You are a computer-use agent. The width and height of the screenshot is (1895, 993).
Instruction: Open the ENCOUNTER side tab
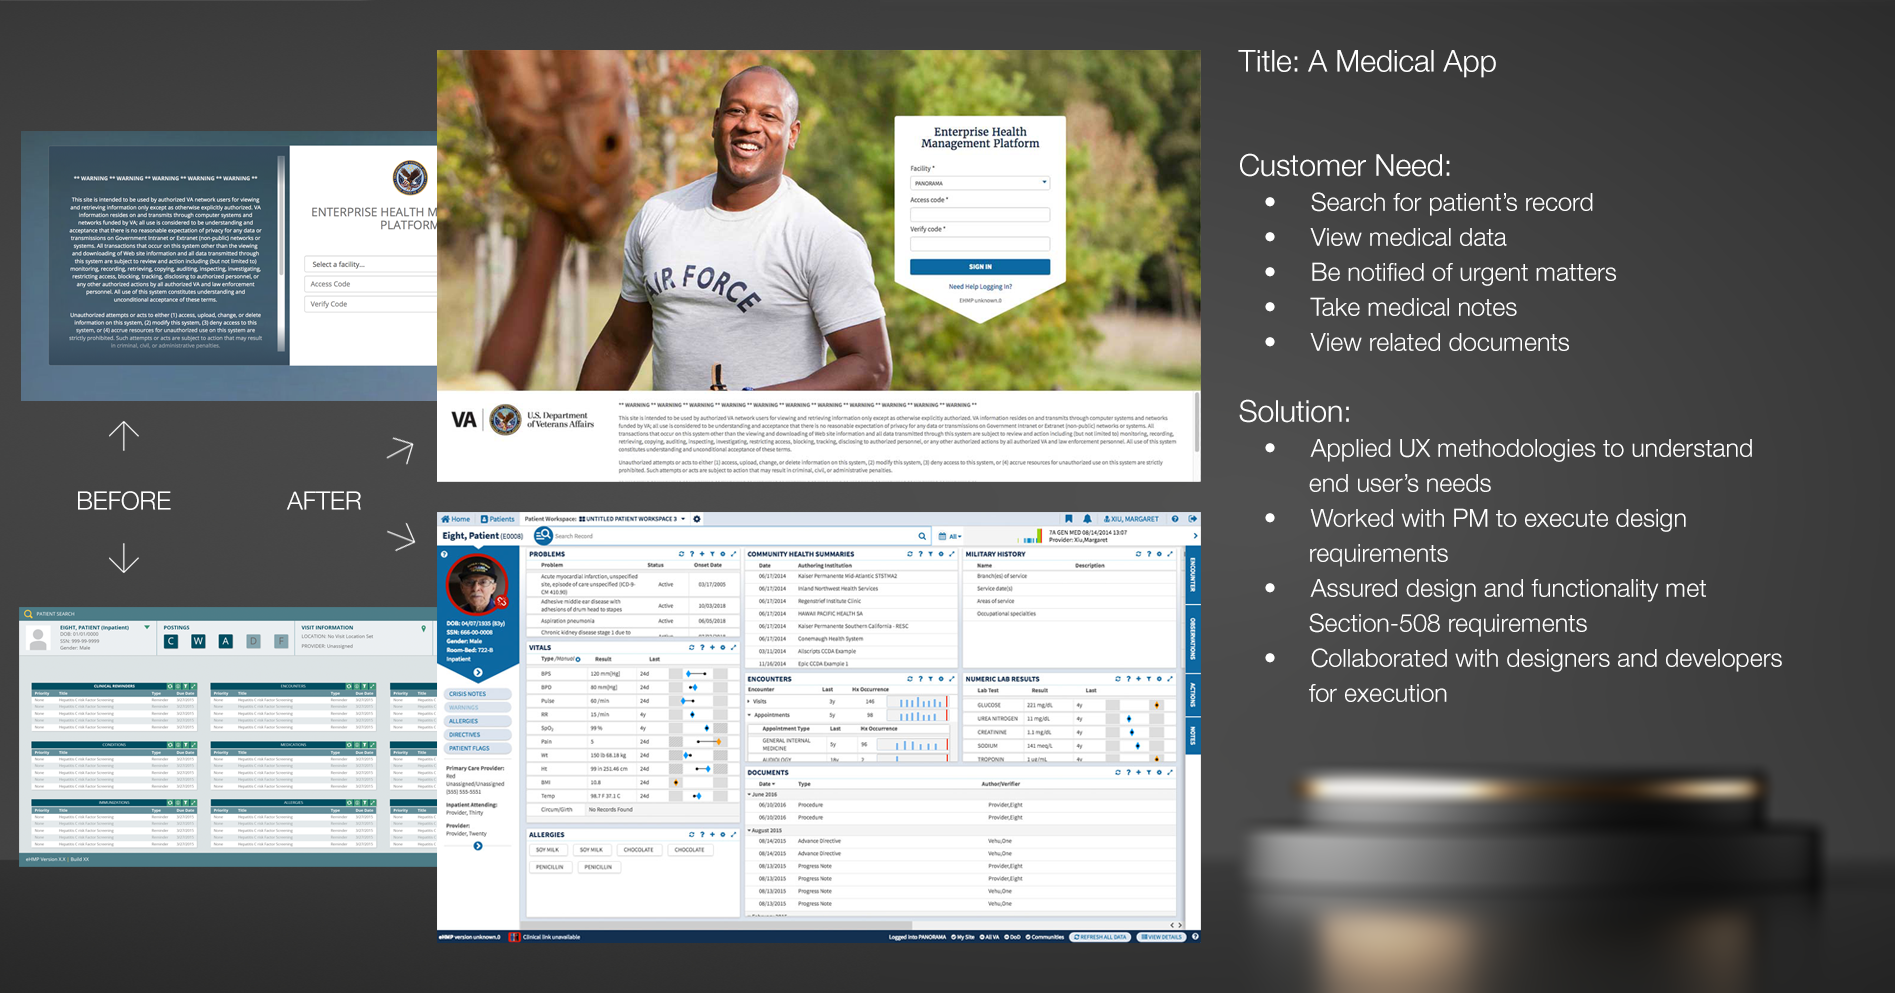[x=1193, y=574]
